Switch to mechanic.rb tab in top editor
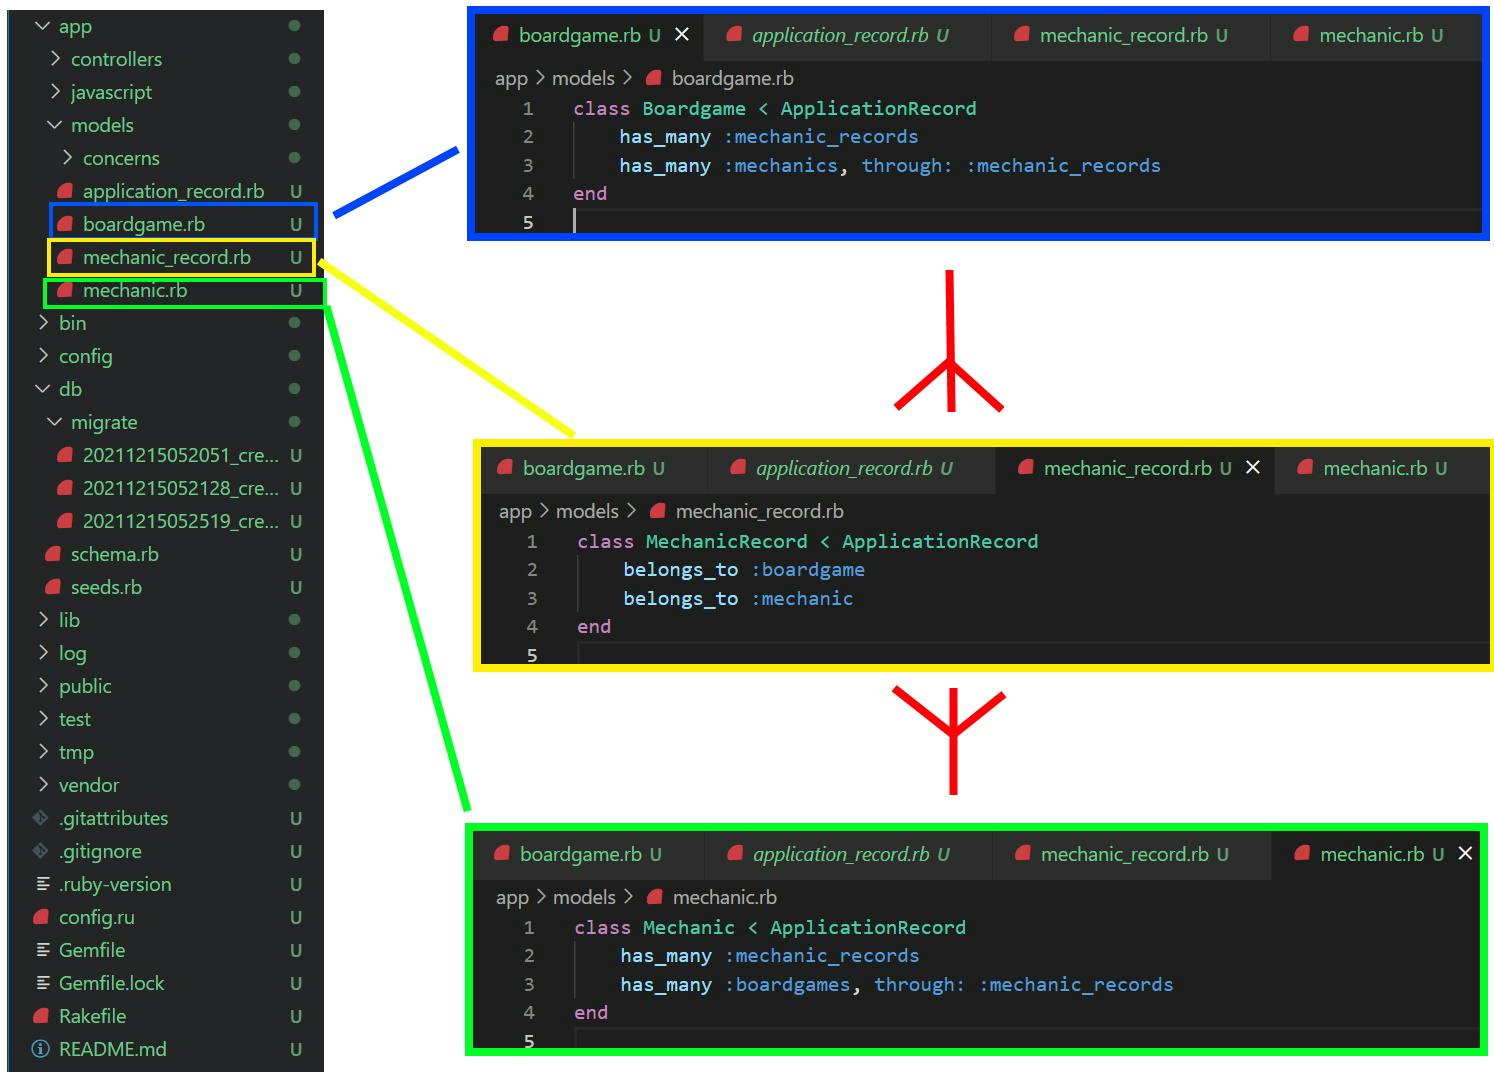 coord(1378,35)
